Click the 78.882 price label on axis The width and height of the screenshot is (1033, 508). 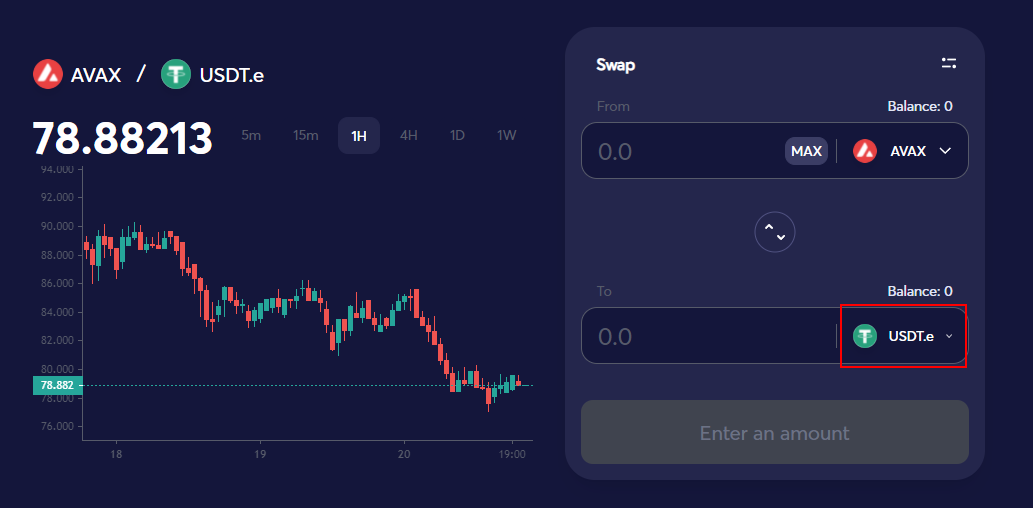[57, 385]
